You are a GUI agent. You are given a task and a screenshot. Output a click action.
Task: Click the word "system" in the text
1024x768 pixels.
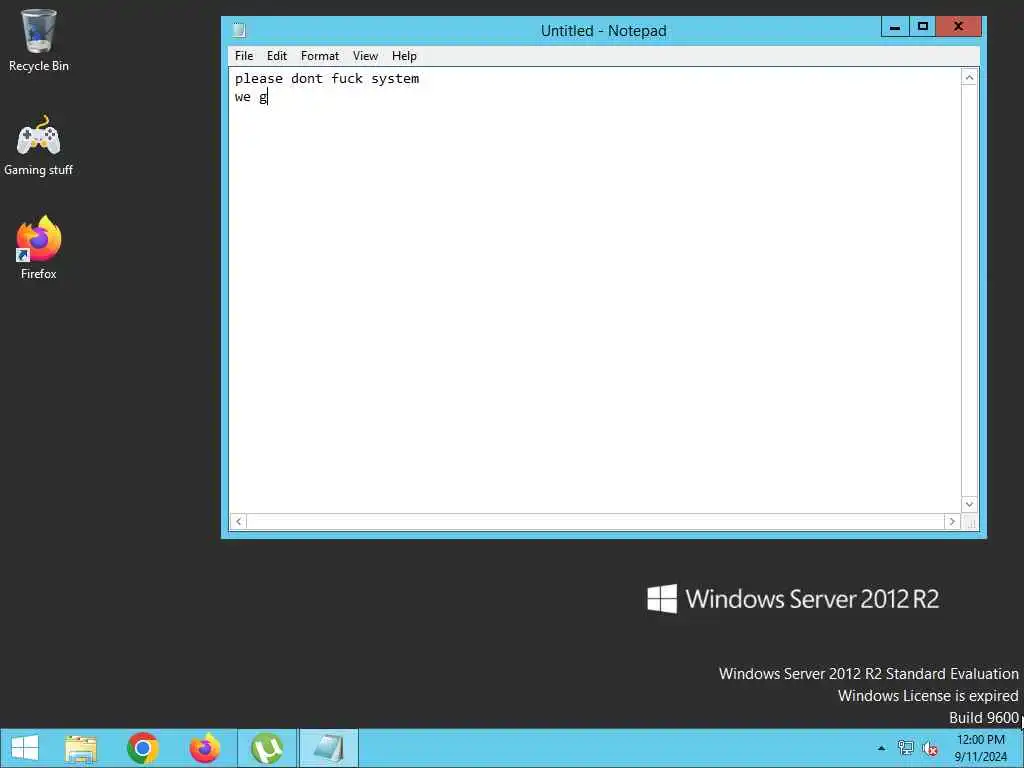coord(395,78)
